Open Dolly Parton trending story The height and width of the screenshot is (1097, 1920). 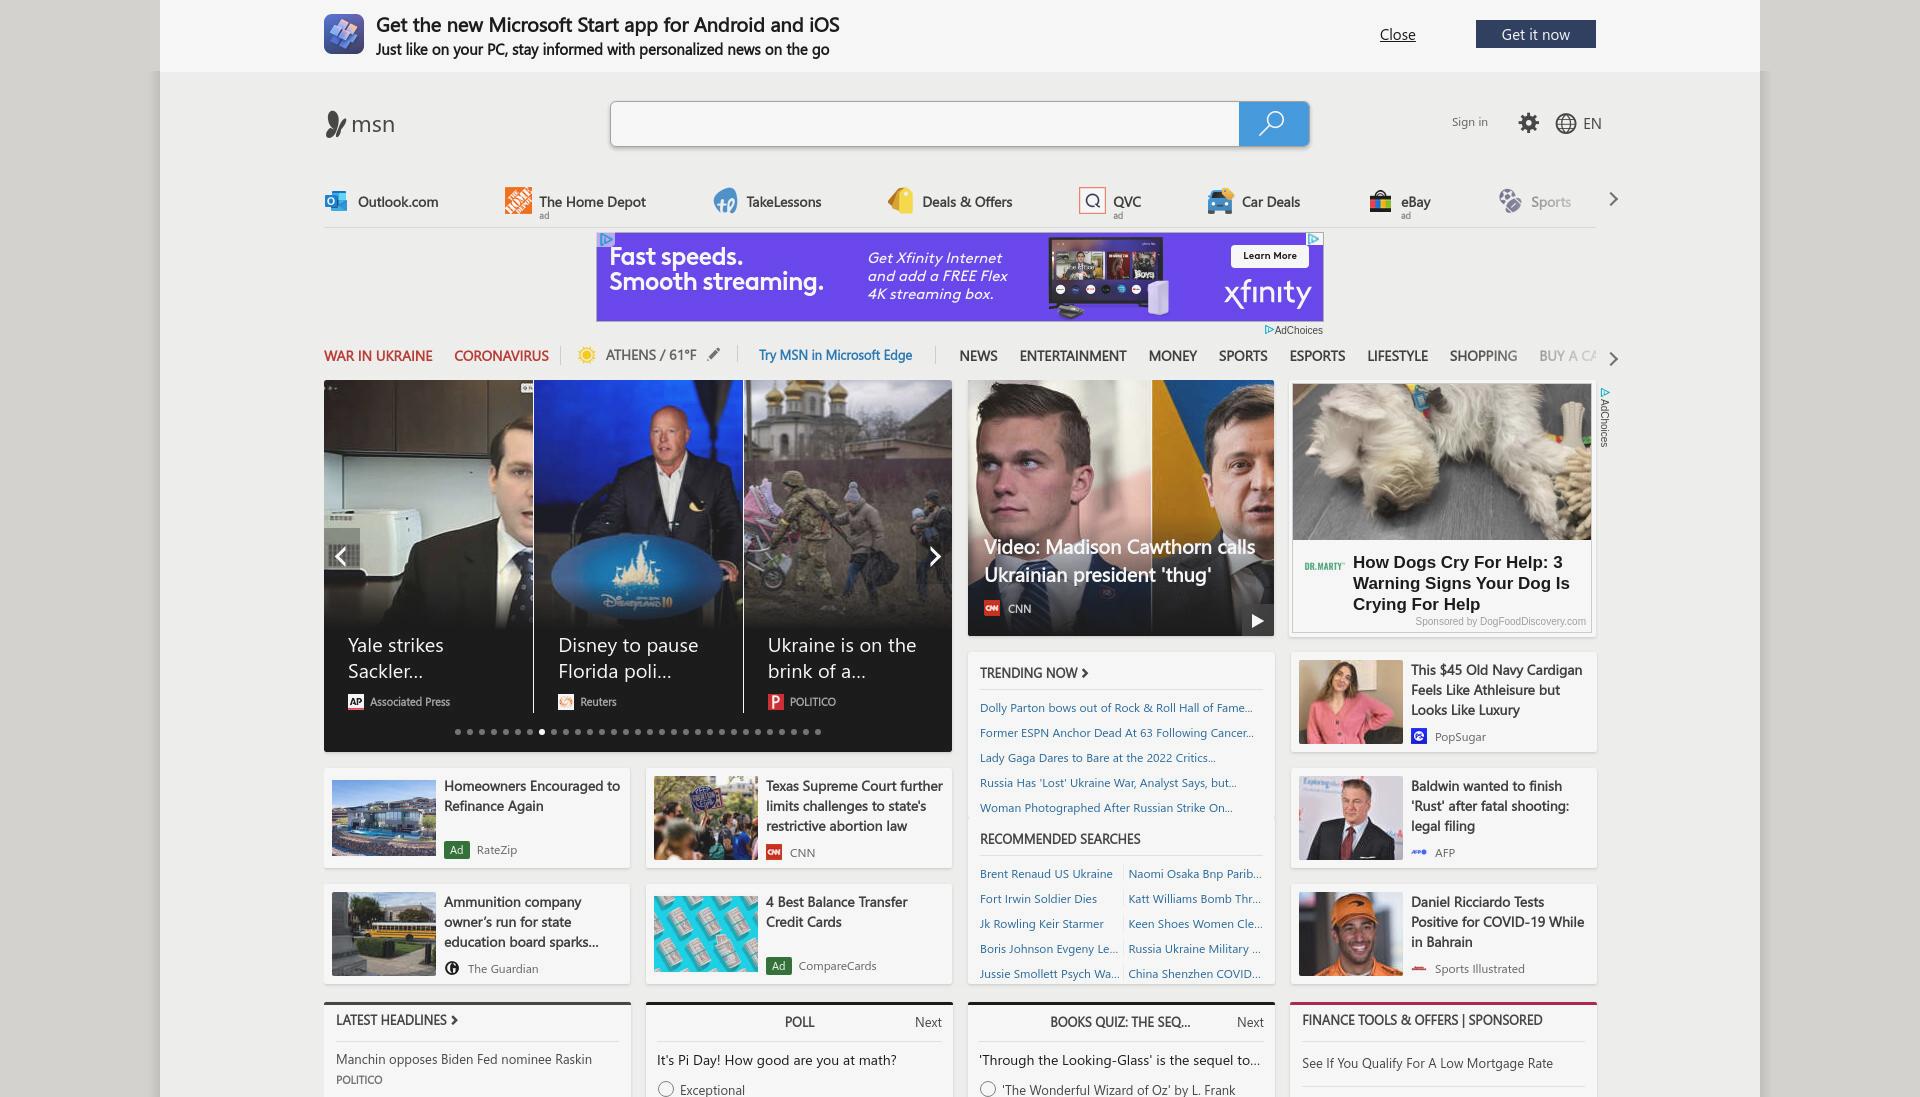pos(1116,708)
